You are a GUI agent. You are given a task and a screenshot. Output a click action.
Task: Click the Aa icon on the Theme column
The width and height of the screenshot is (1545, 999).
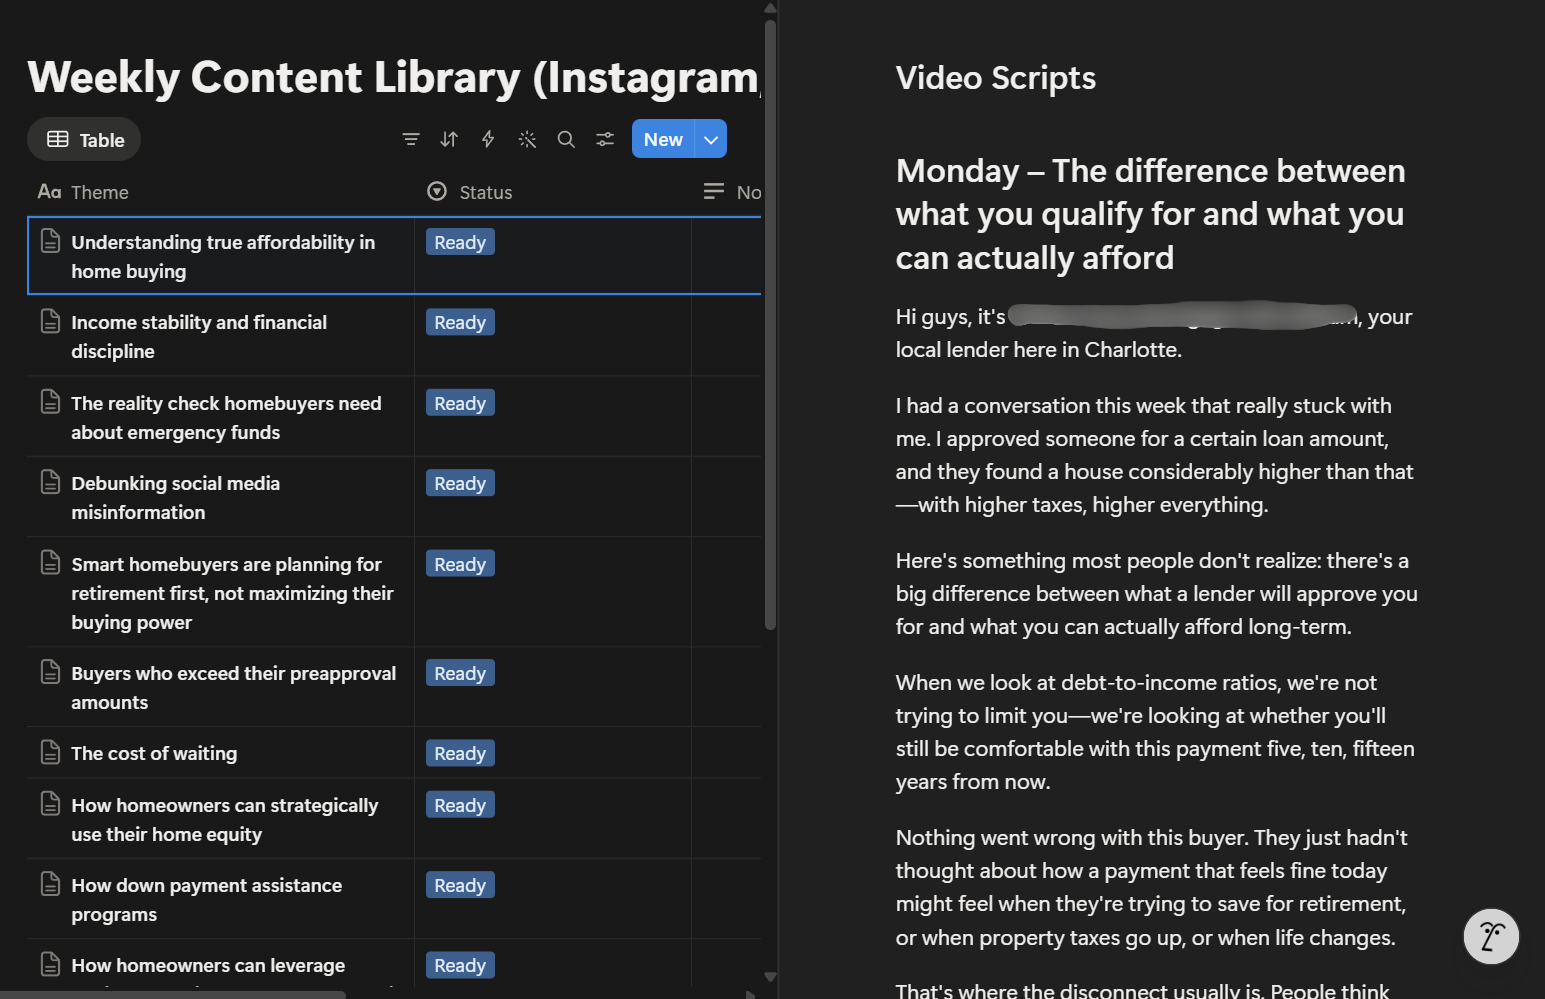(48, 191)
